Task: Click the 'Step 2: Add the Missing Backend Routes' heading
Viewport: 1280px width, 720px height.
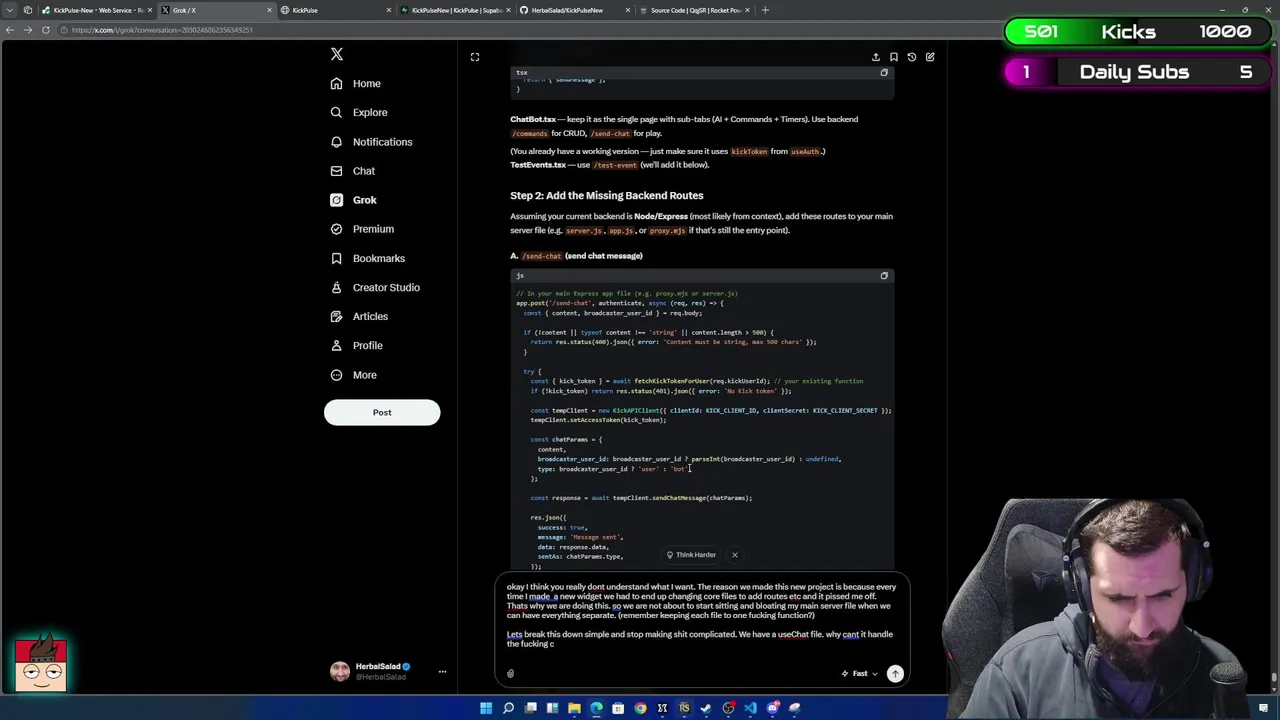Action: tap(606, 196)
